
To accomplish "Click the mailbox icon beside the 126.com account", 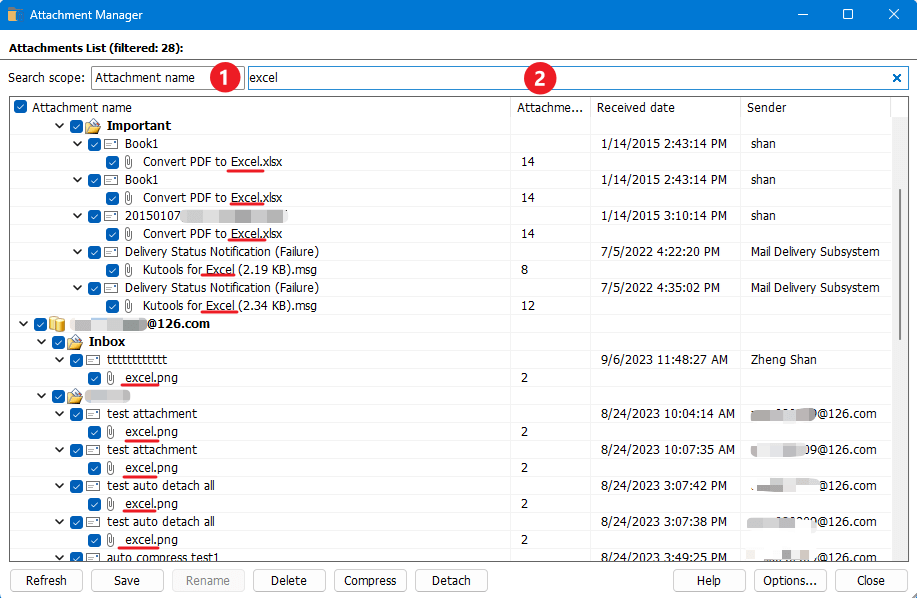I will 57,323.
